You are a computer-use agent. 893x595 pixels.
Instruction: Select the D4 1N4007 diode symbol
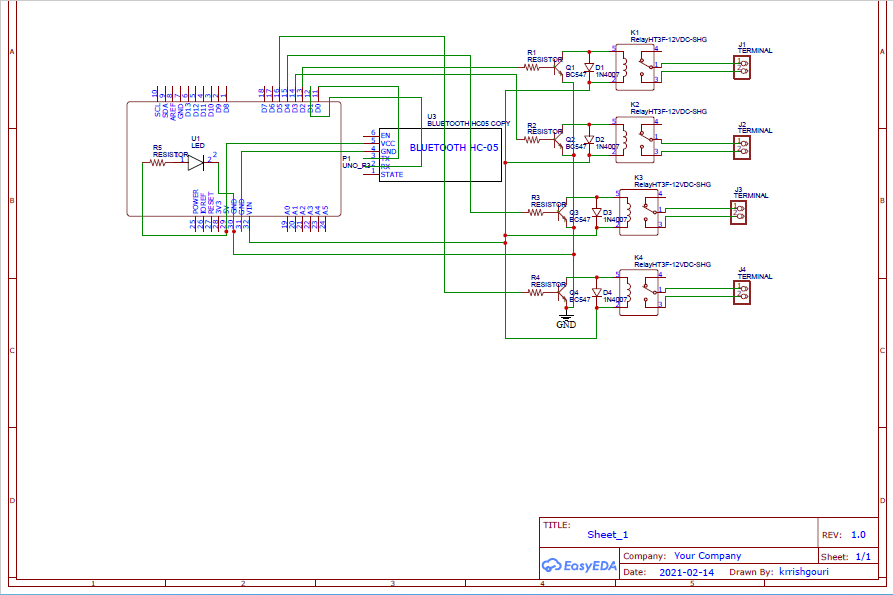(x=597, y=293)
